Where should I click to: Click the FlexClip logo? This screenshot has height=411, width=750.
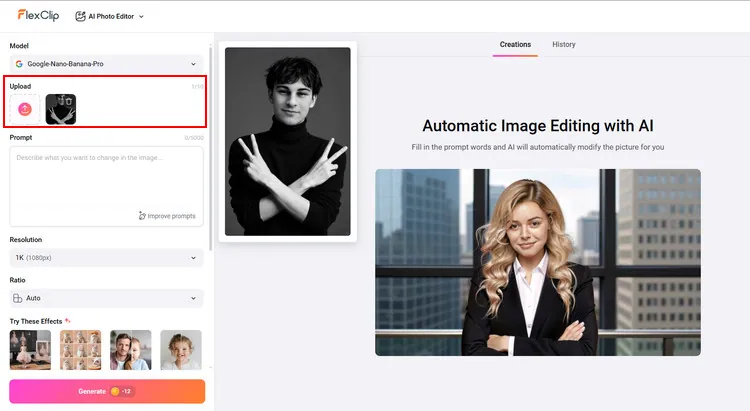(x=37, y=15)
